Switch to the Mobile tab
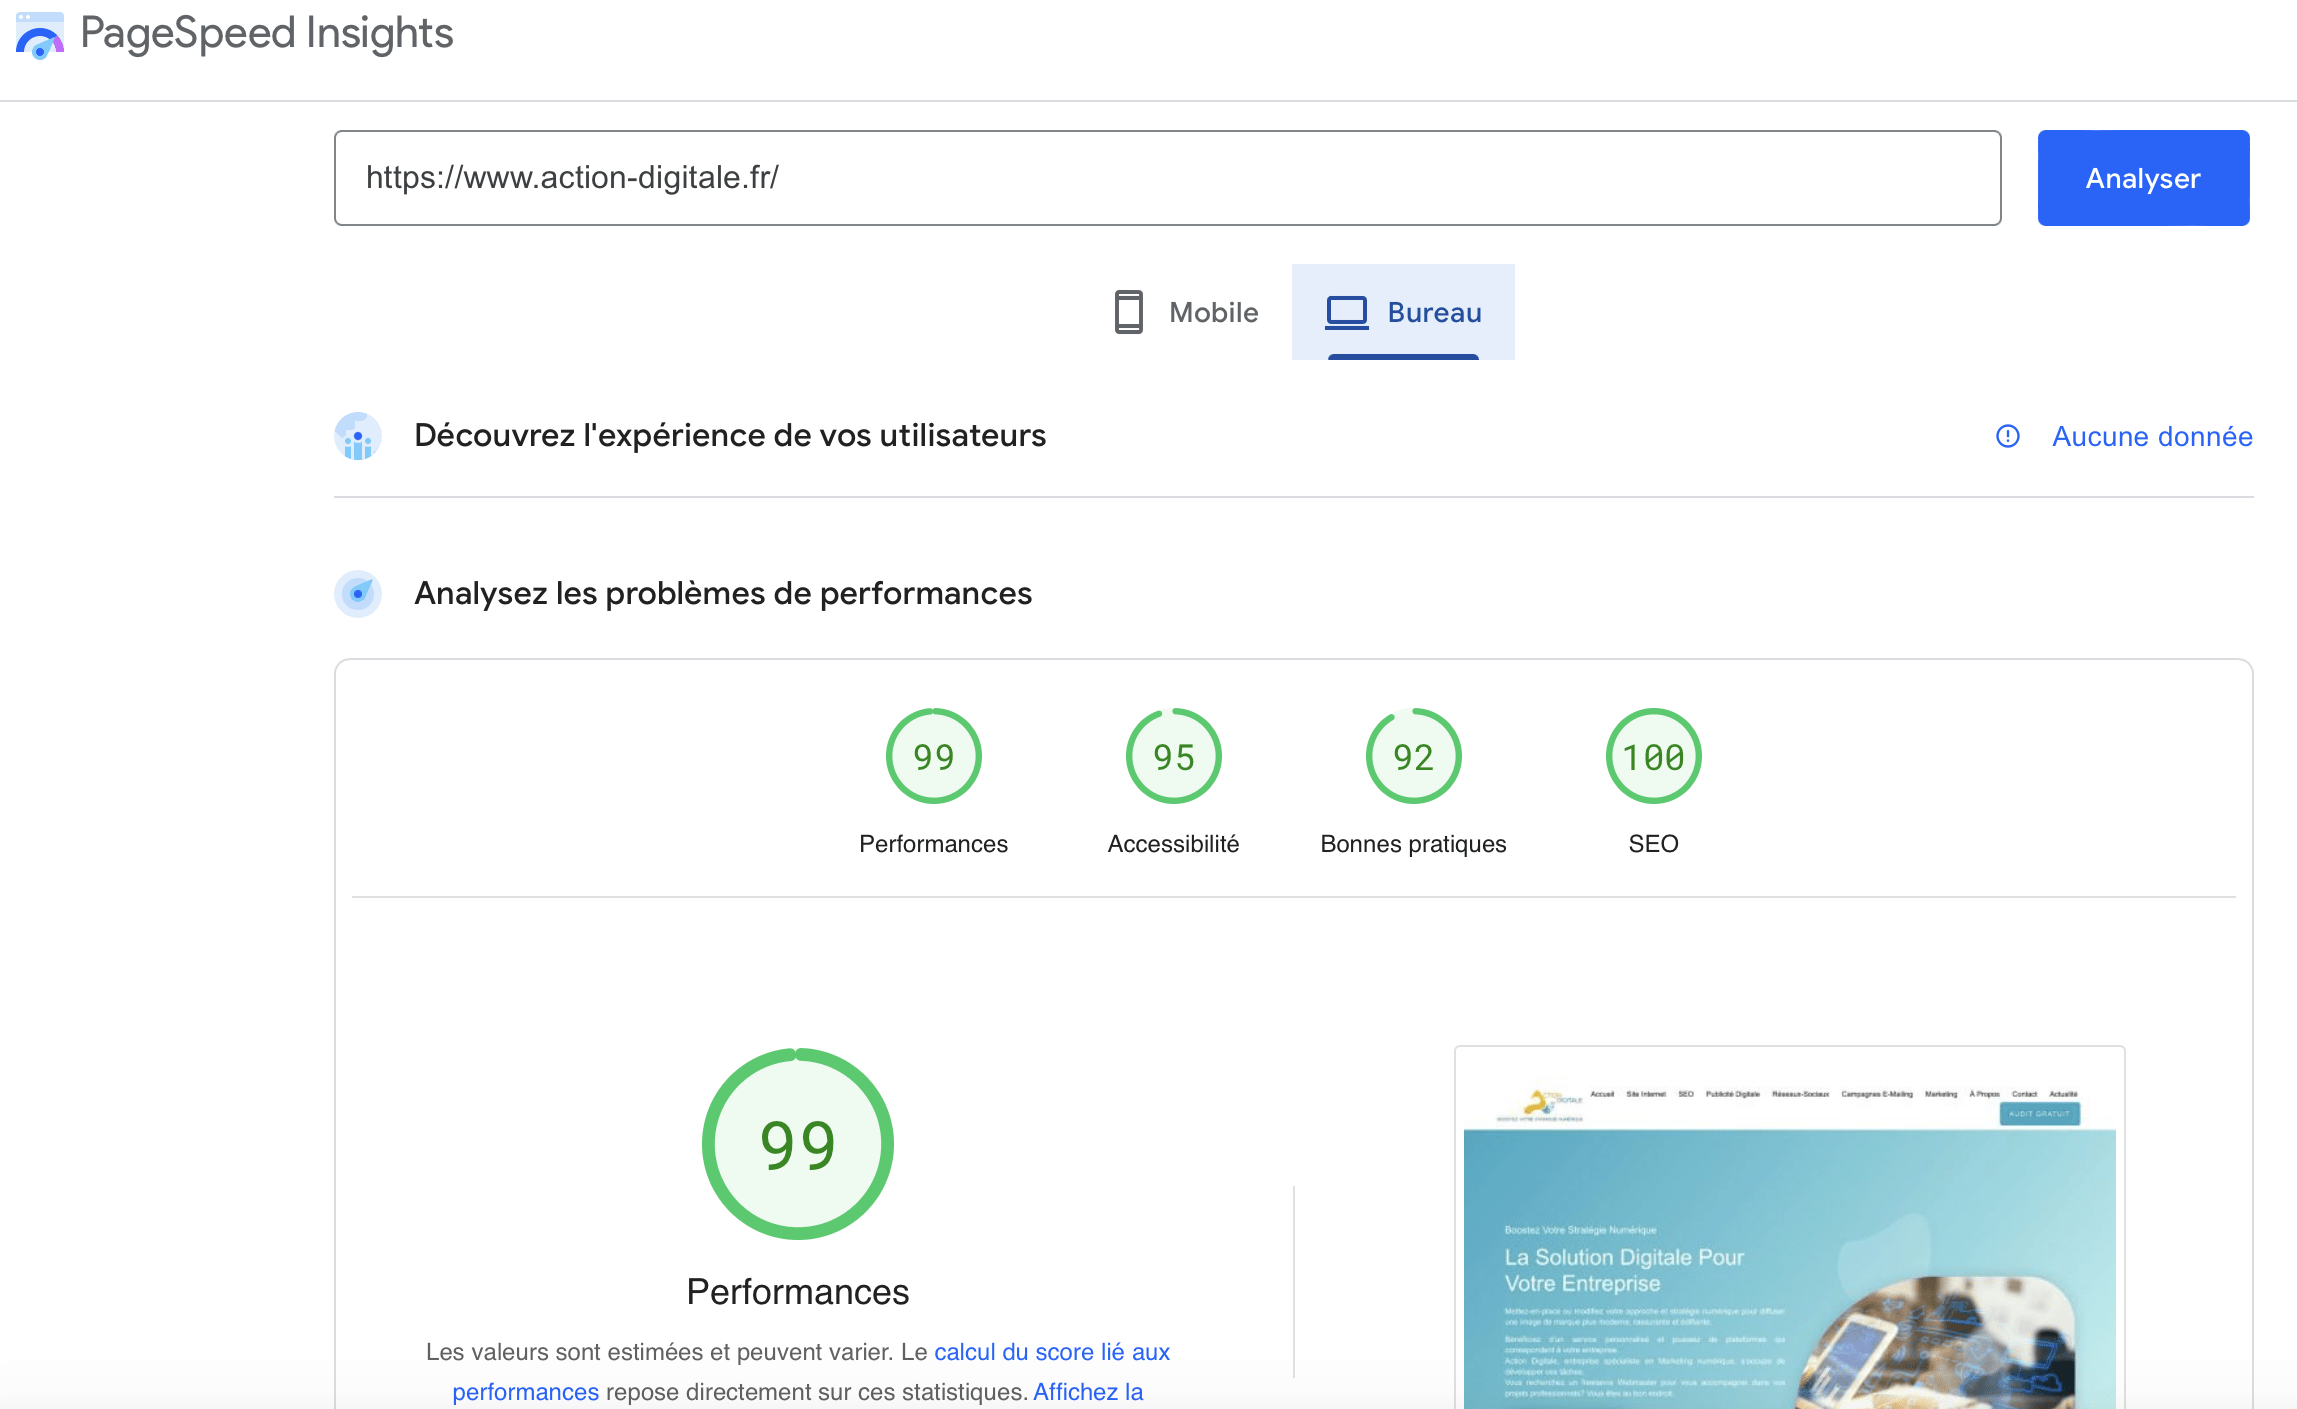Viewport: 2297px width, 1409px height. coord(1187,312)
